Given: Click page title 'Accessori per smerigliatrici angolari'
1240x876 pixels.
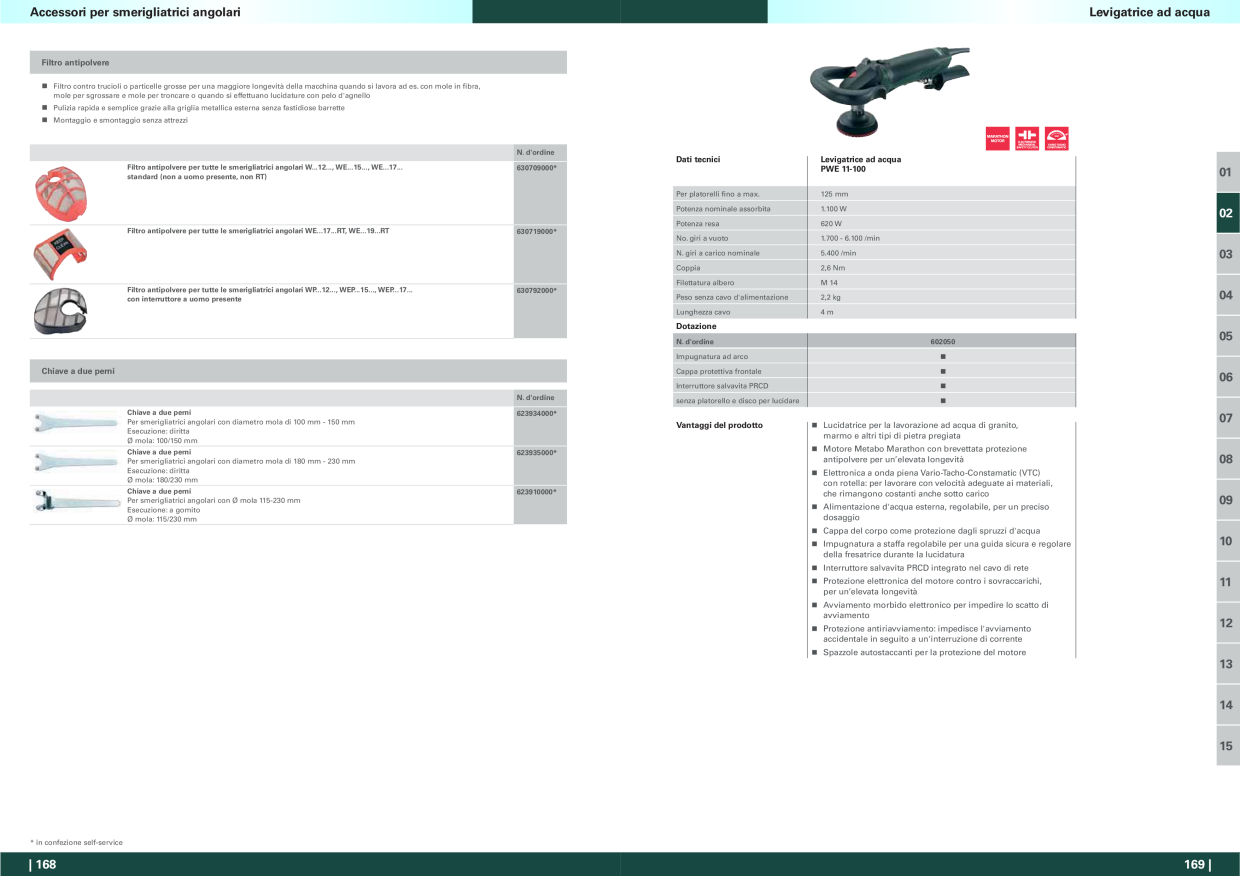Looking at the screenshot, I should (136, 12).
